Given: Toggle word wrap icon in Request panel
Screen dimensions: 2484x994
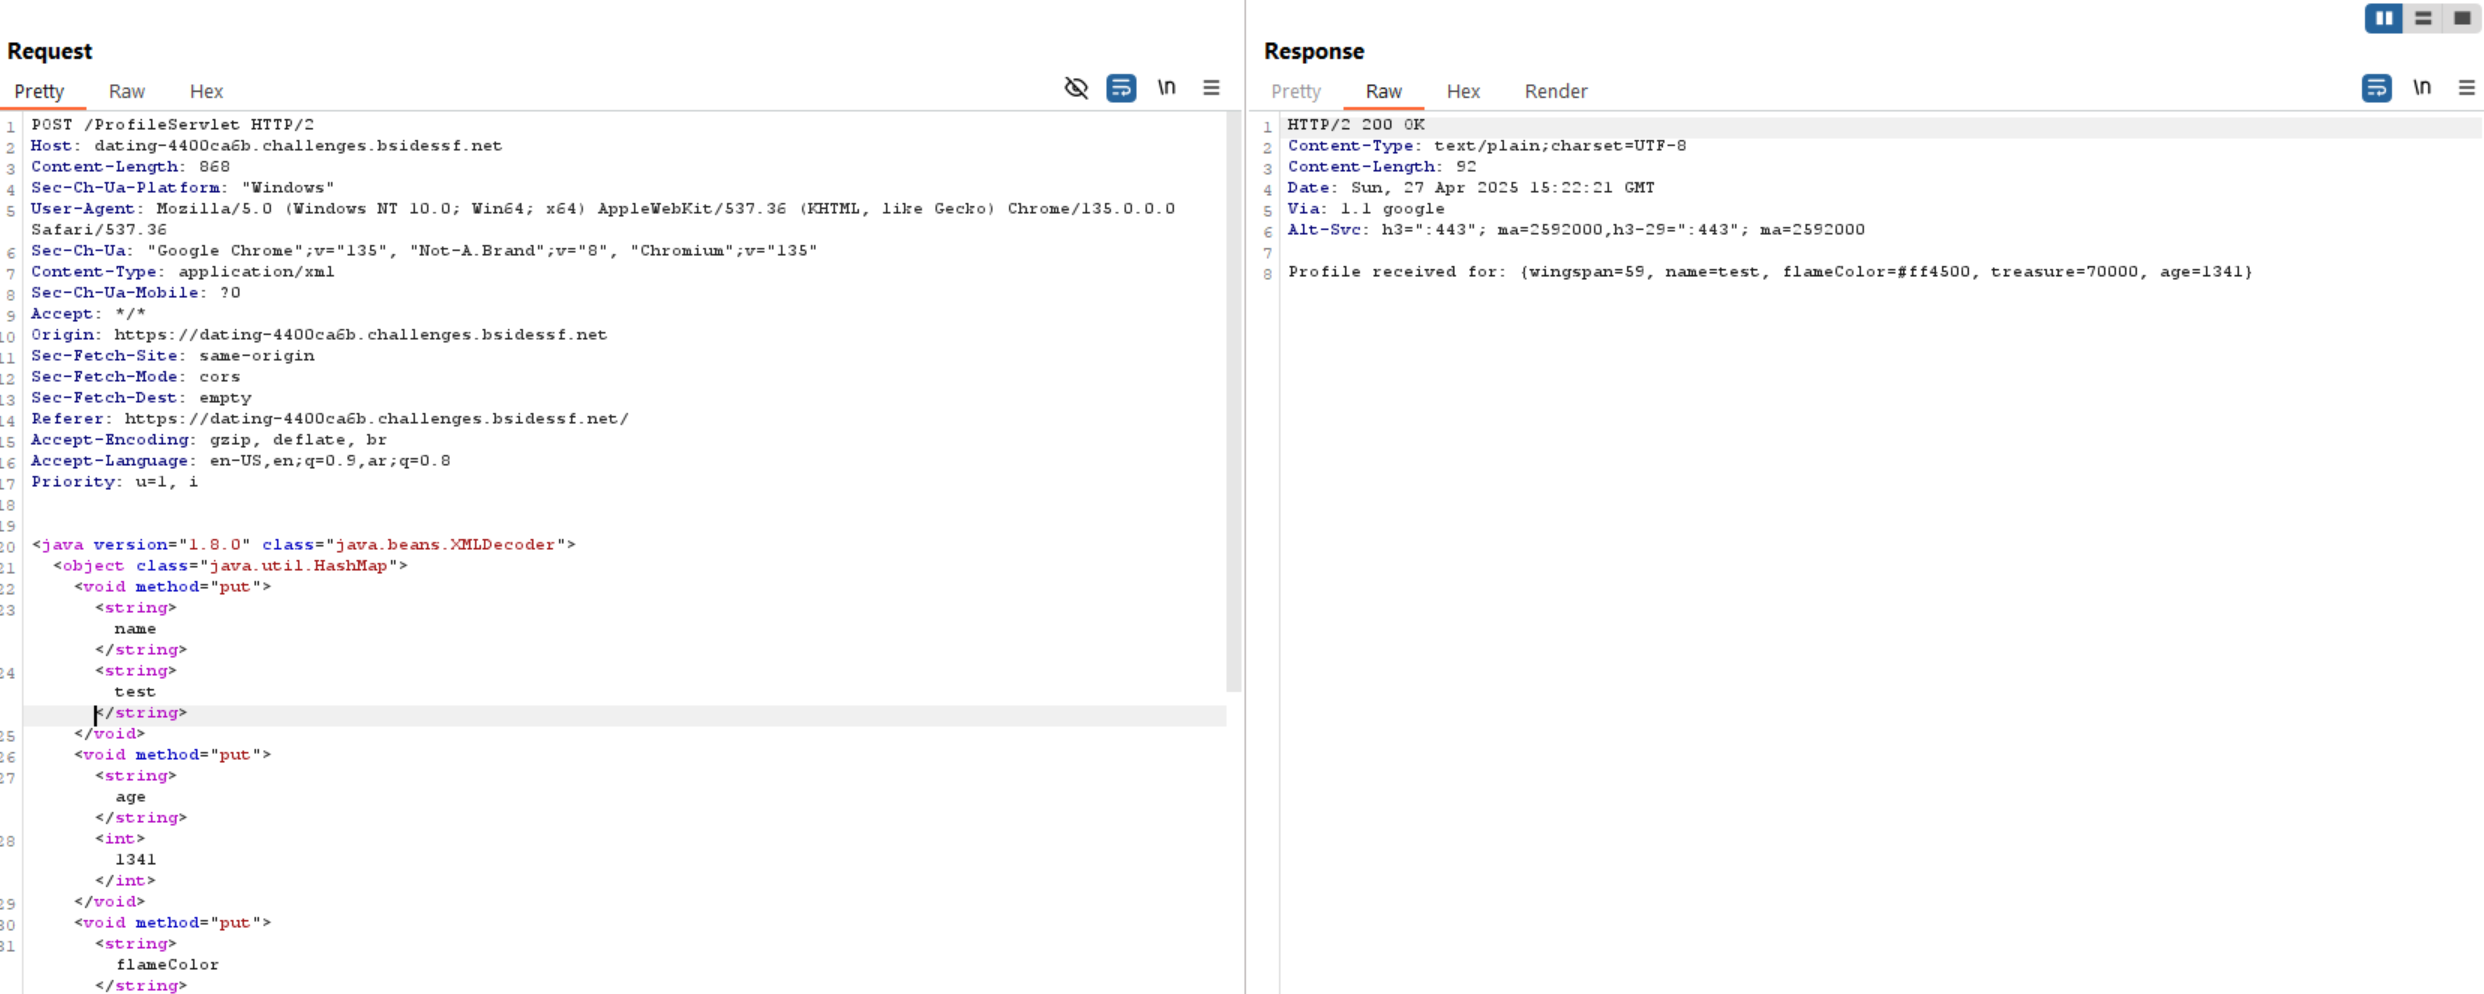Looking at the screenshot, I should click(x=1121, y=88).
